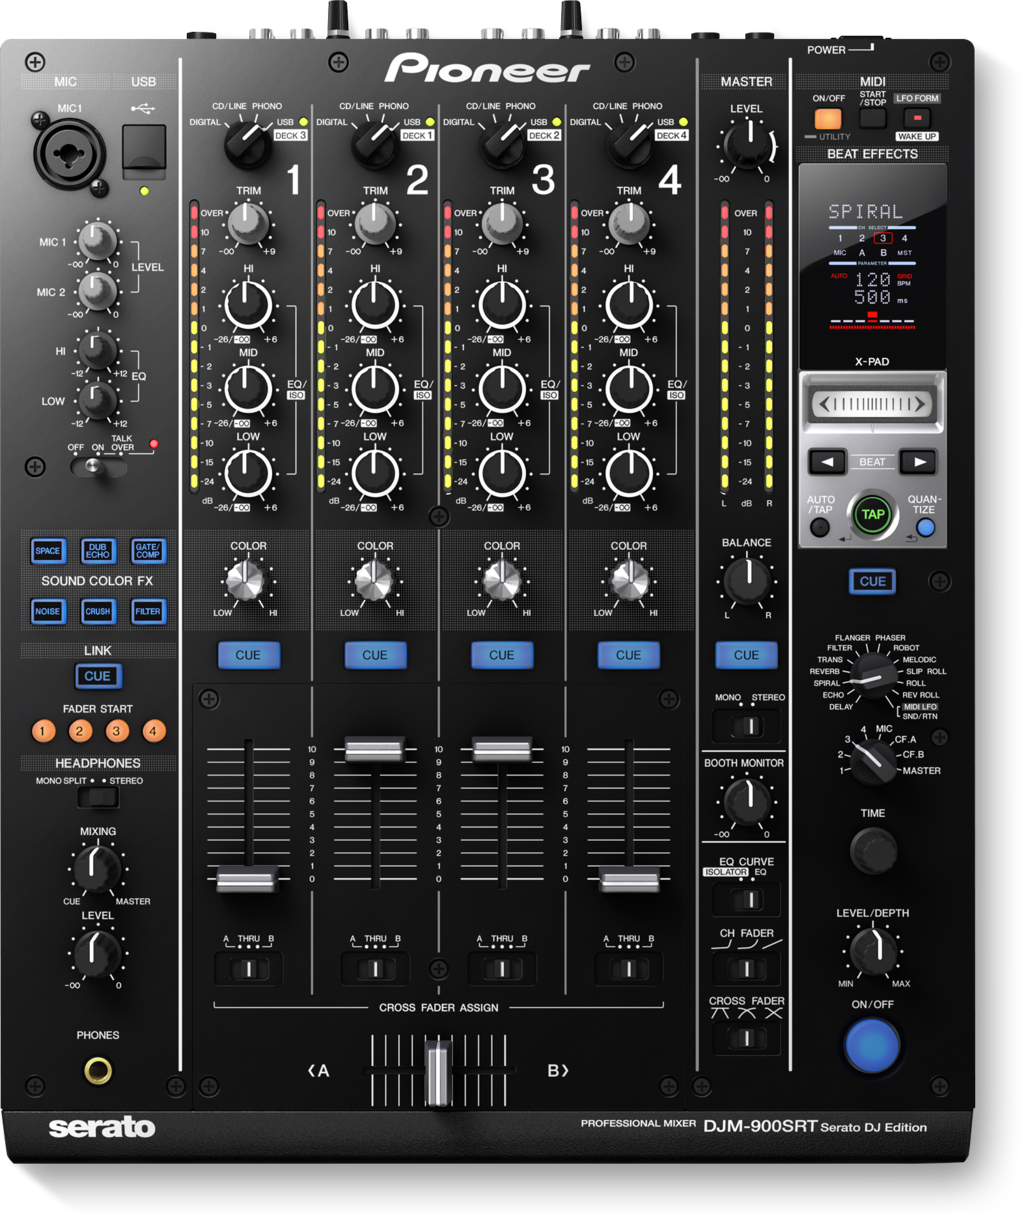The width and height of the screenshot is (1024, 1215).
Task: Toggle the MONO/STEREO master switch
Action: tap(747, 724)
